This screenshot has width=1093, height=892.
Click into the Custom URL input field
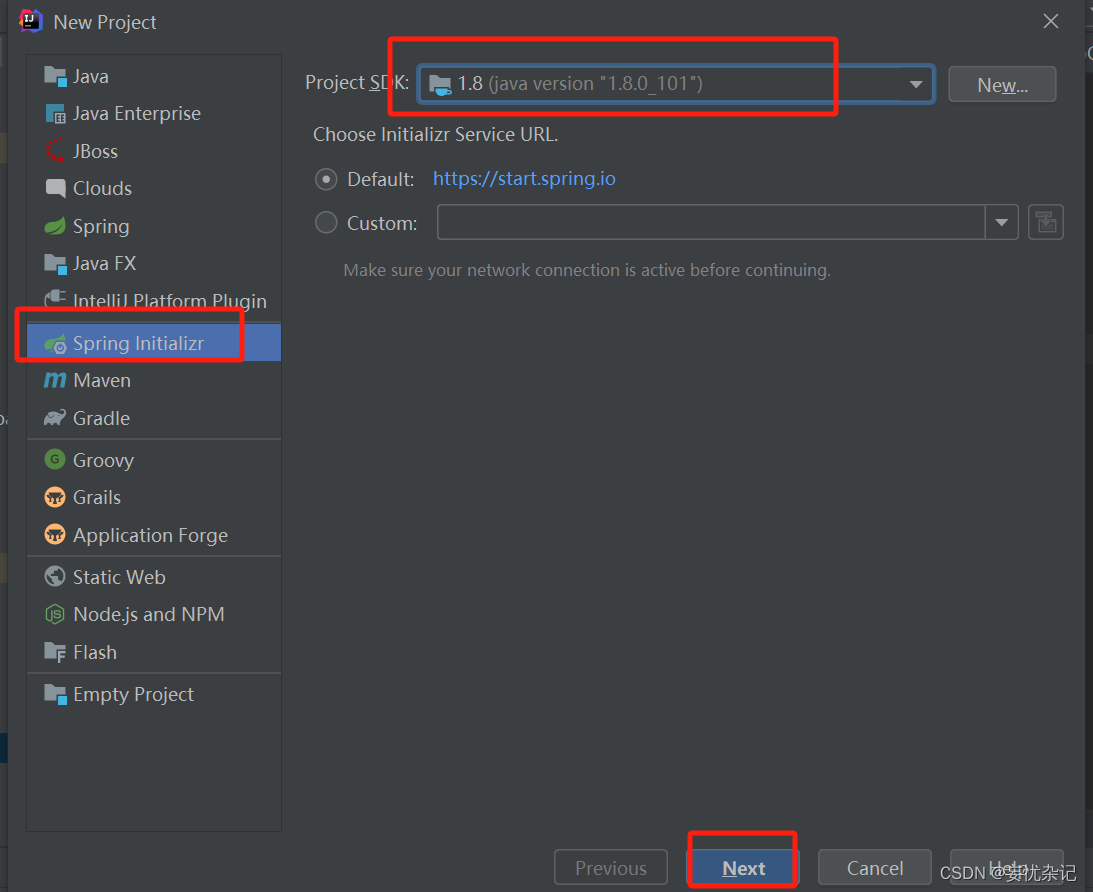click(x=711, y=222)
